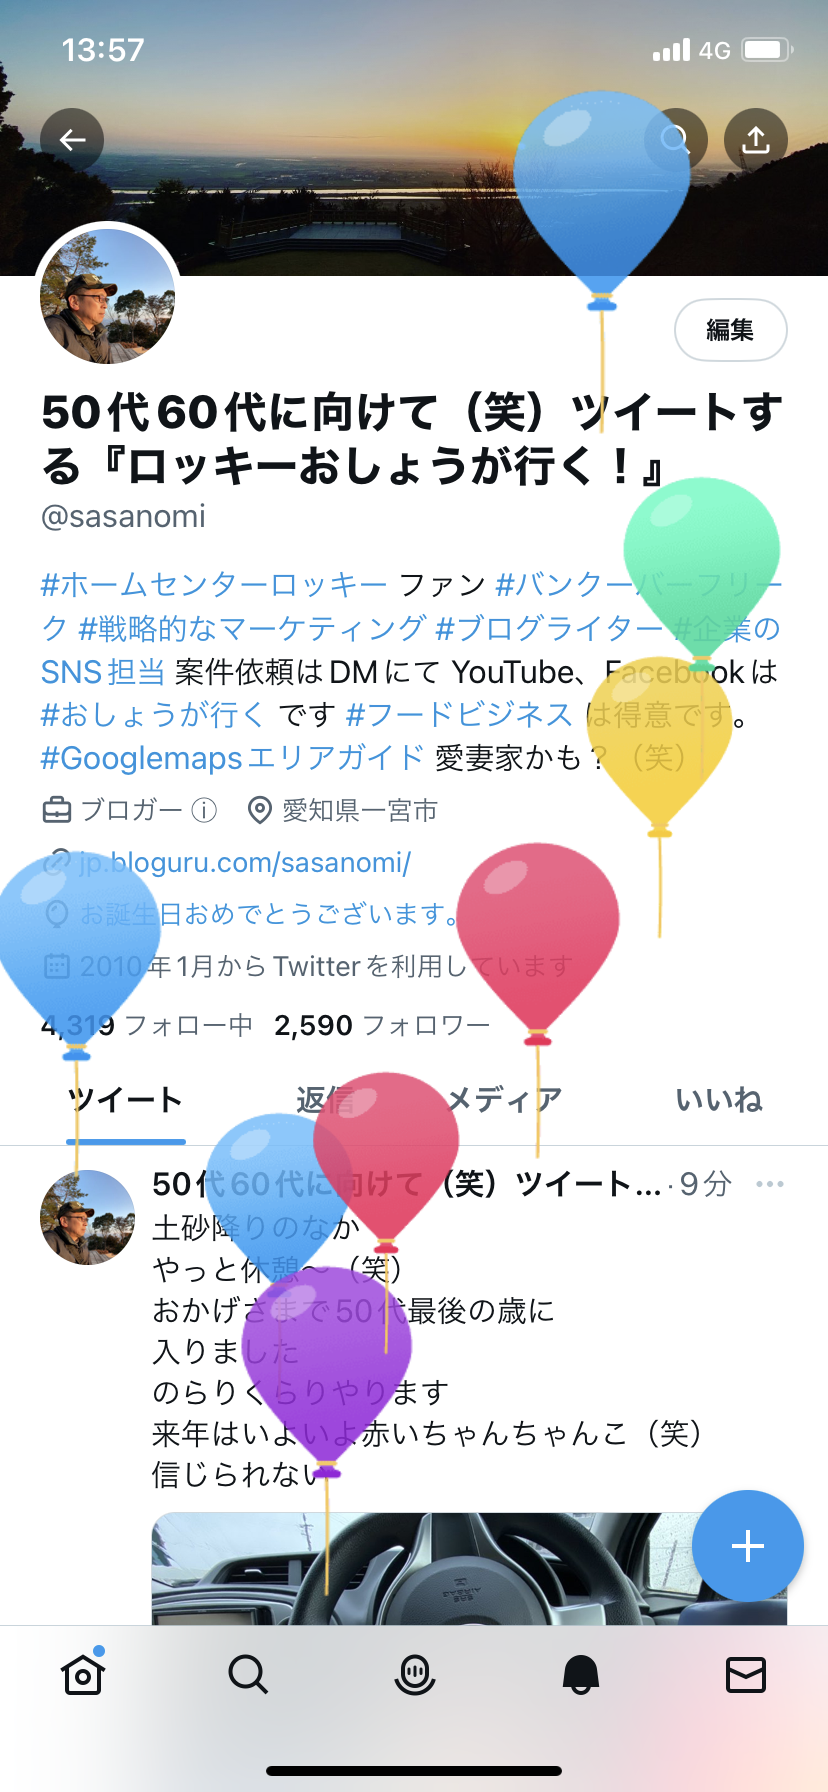
Task: Open the Home tab icon
Action: coord(83,1673)
